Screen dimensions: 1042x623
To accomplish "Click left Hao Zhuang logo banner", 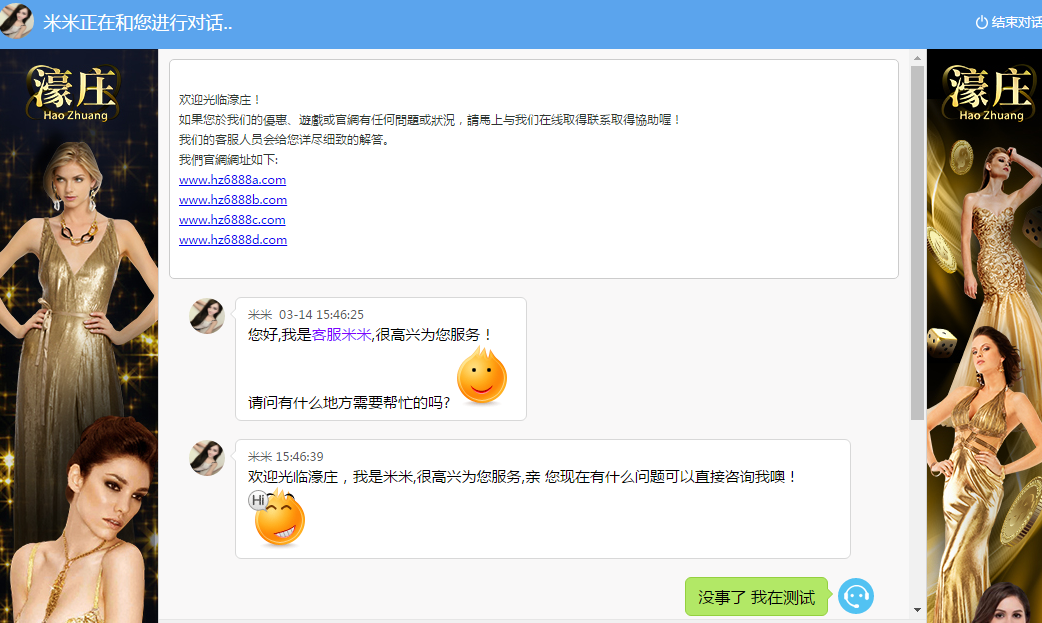I will click(x=74, y=93).
